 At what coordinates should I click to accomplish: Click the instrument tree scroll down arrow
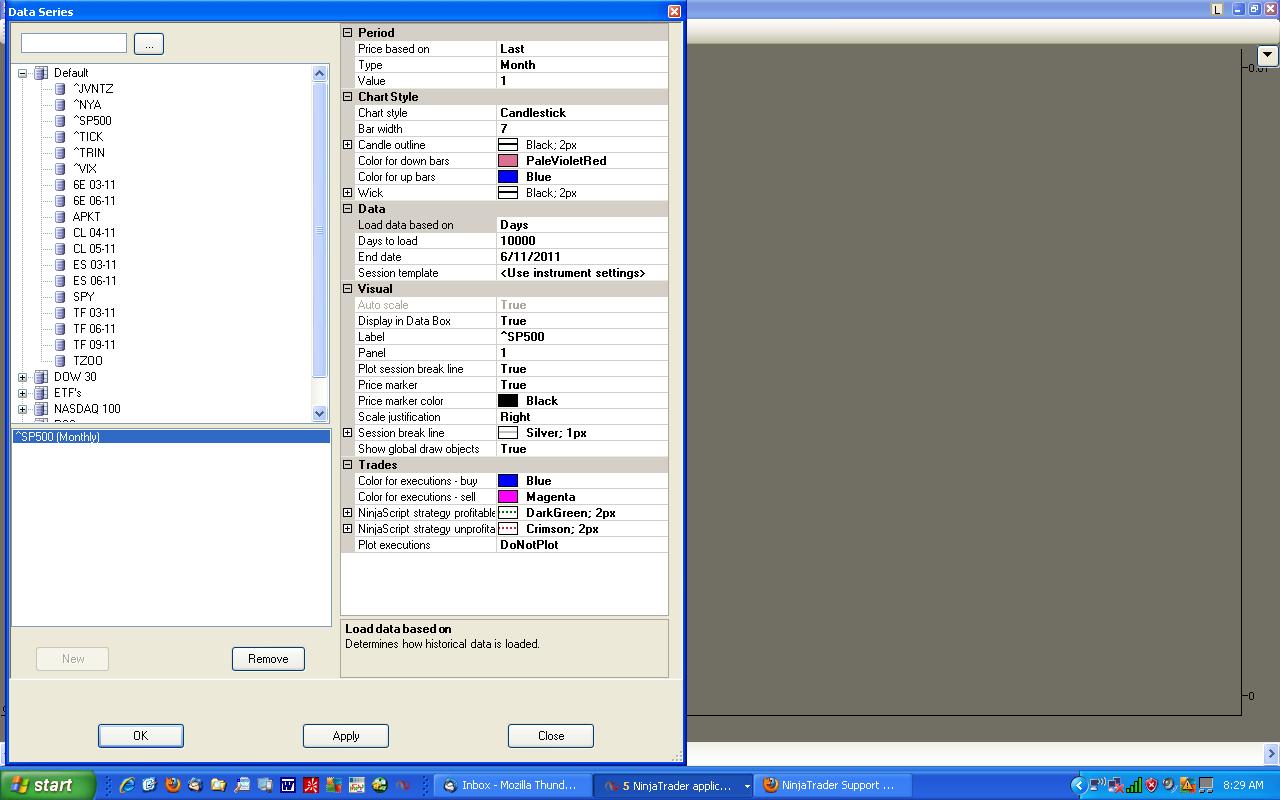coord(320,413)
